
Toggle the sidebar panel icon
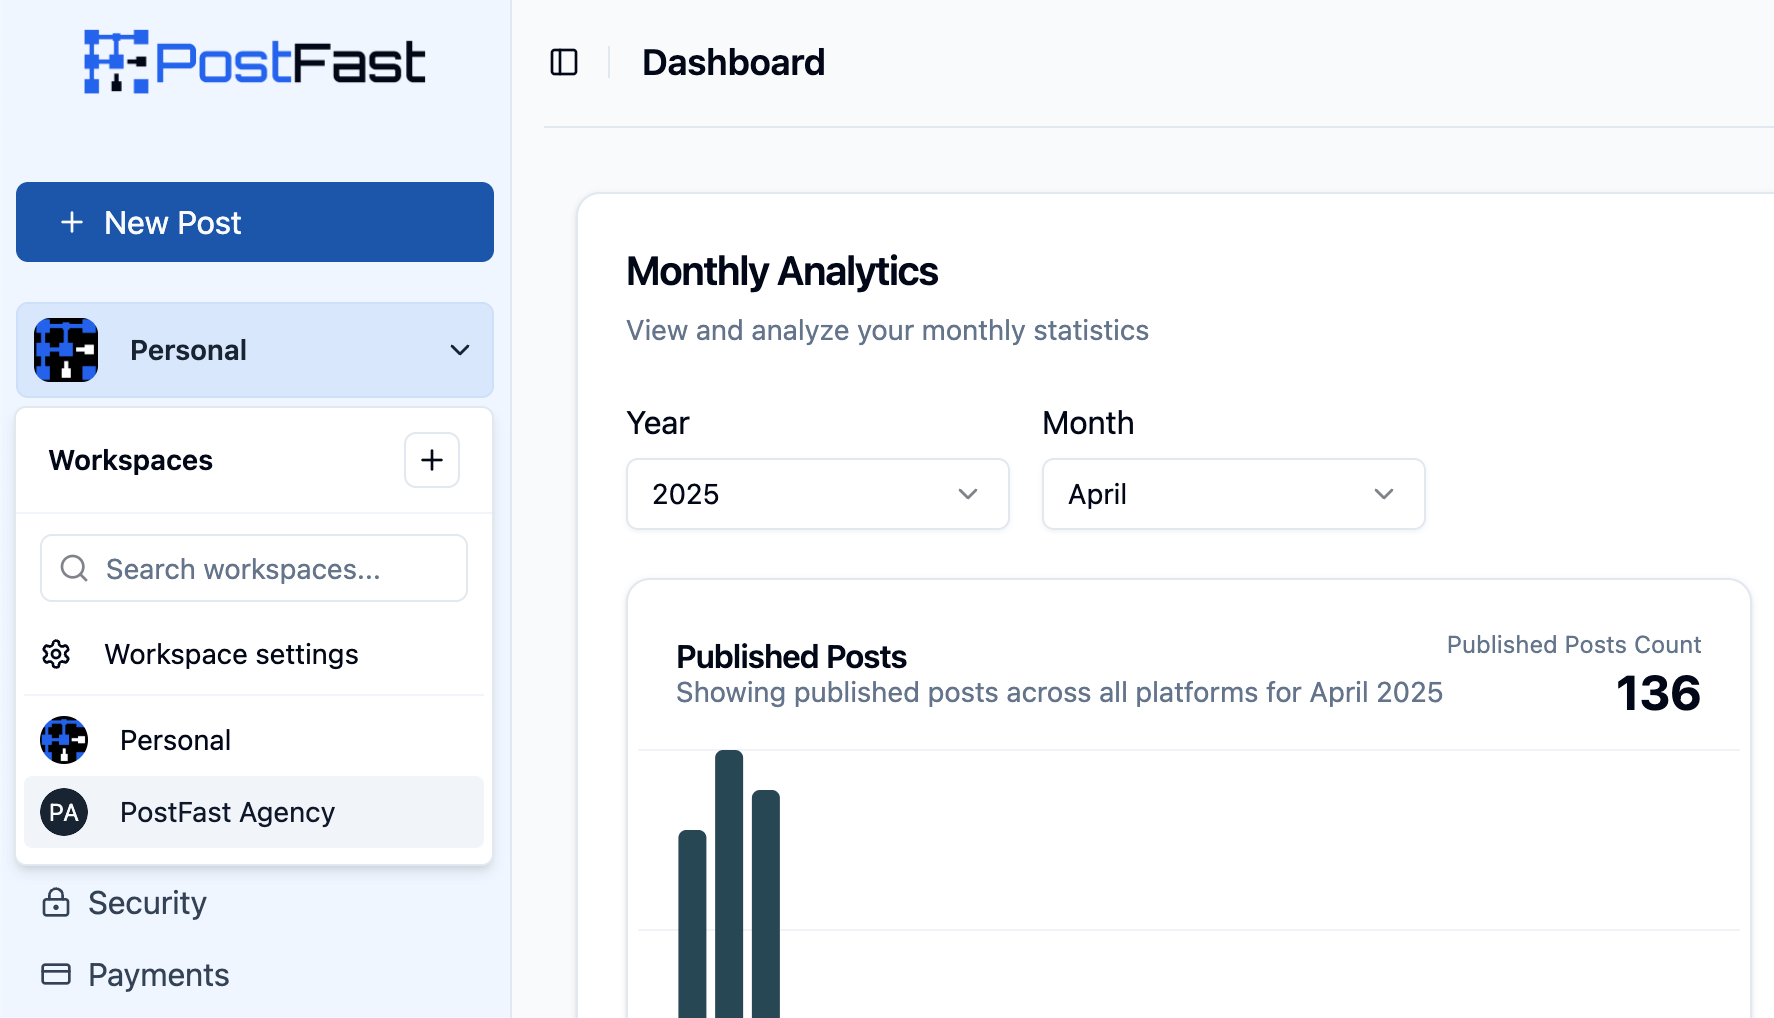pyautogui.click(x=564, y=62)
